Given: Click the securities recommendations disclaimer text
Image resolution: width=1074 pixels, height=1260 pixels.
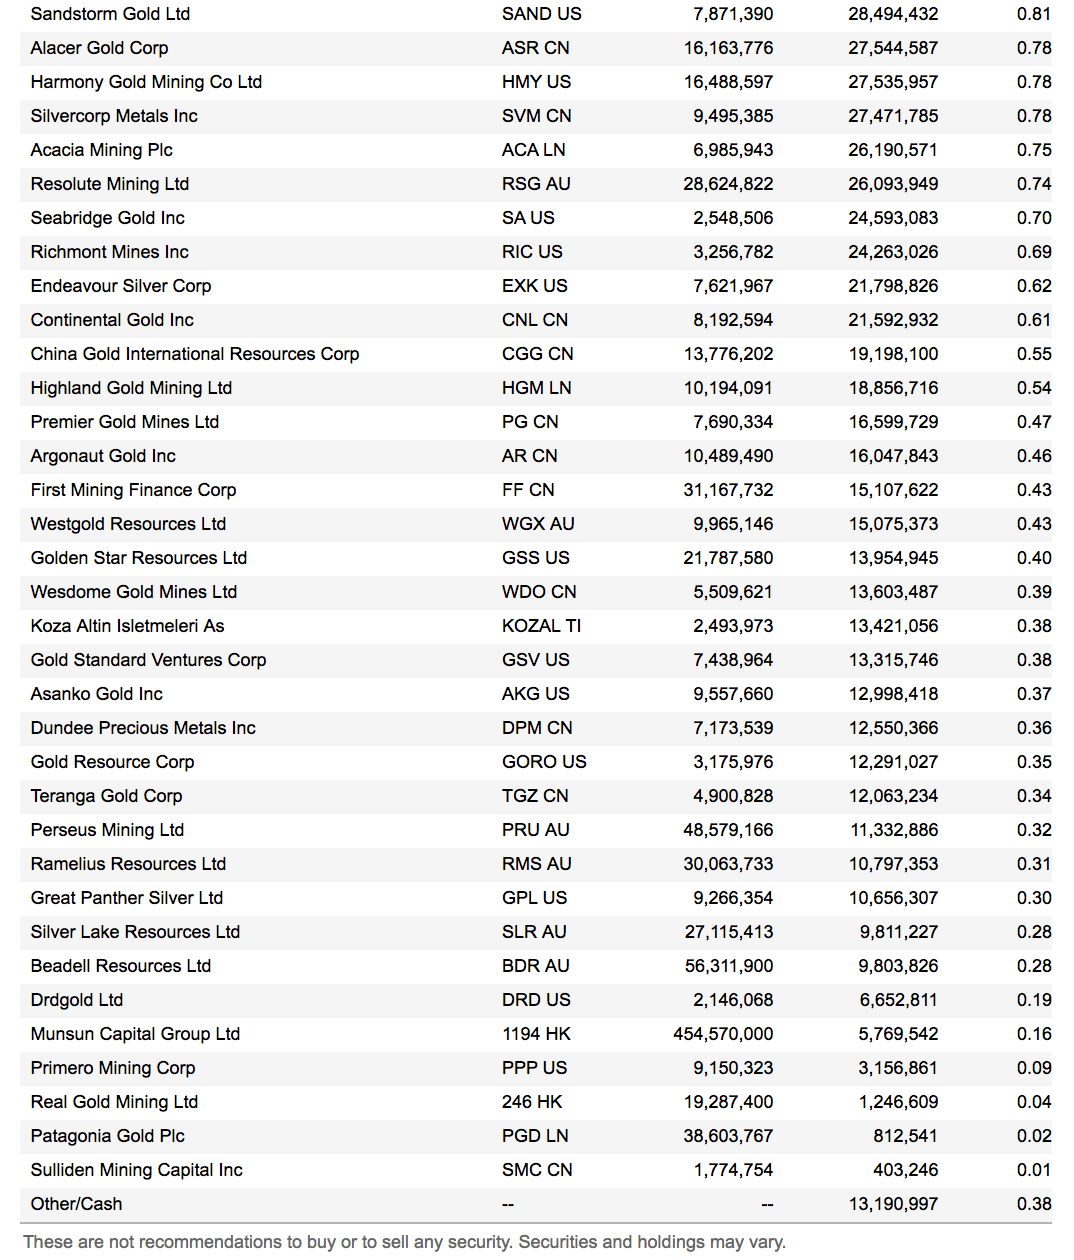Looking at the screenshot, I should (404, 1242).
